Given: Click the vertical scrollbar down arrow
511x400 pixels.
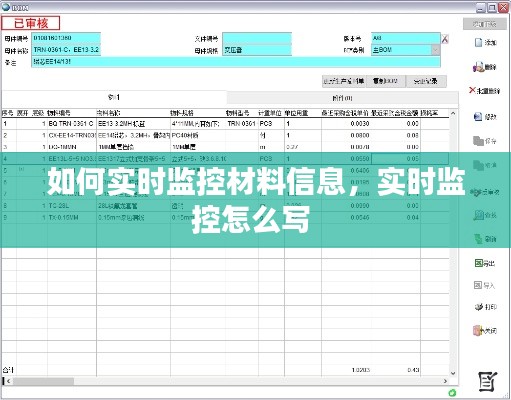Looking at the screenshot, I should (453, 373).
